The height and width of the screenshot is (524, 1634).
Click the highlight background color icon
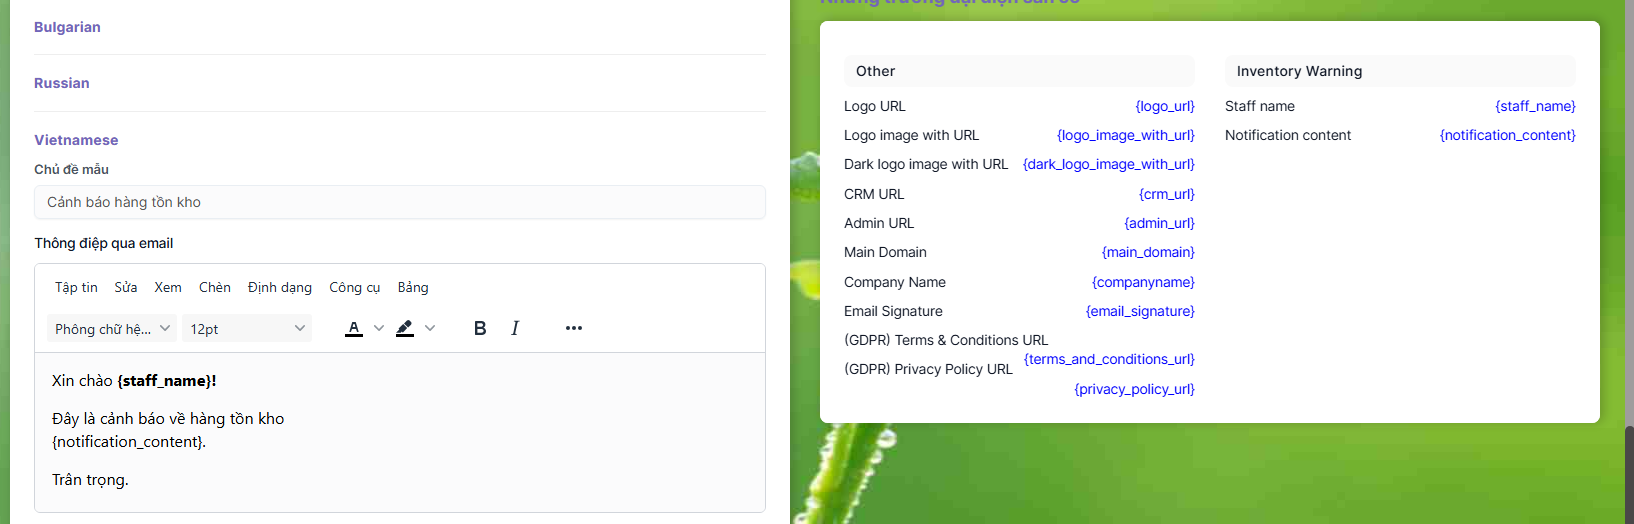pos(405,328)
